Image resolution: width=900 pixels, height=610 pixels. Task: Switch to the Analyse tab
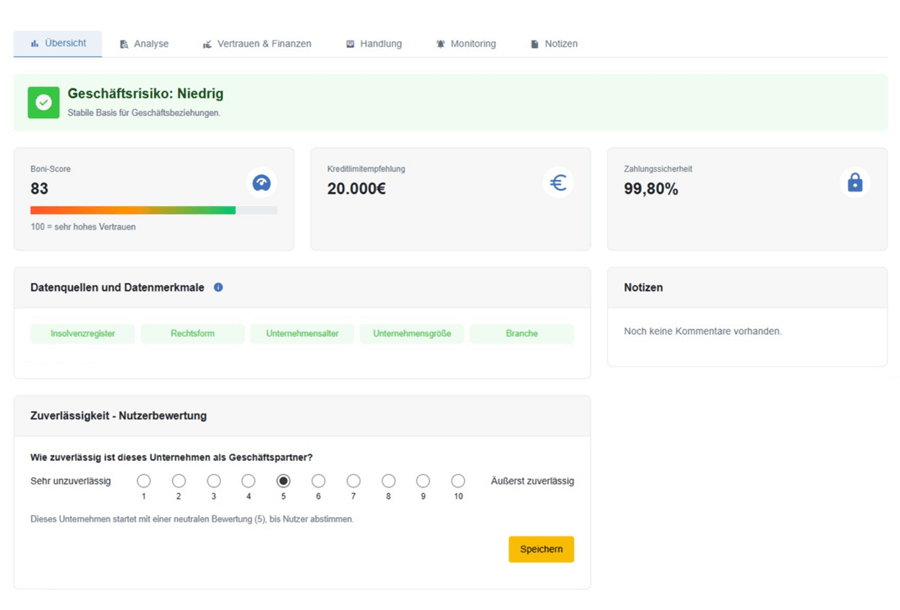point(144,44)
